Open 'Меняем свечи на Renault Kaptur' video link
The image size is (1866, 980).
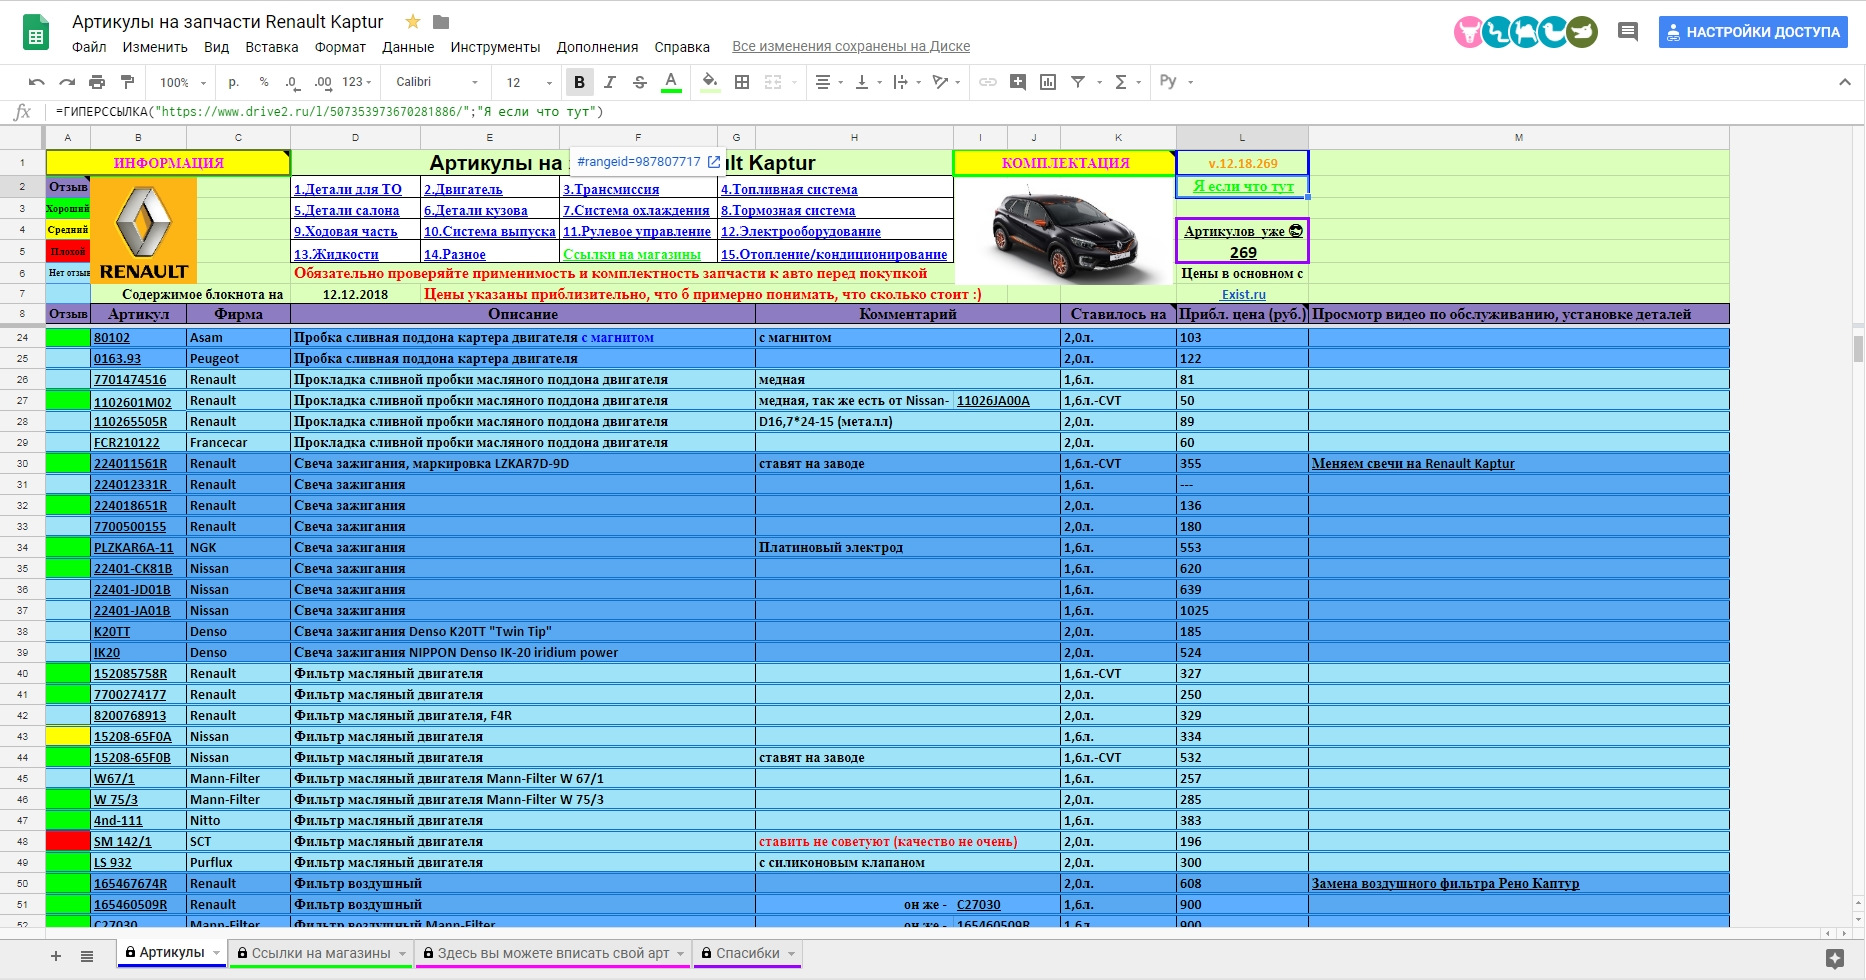[1413, 463]
